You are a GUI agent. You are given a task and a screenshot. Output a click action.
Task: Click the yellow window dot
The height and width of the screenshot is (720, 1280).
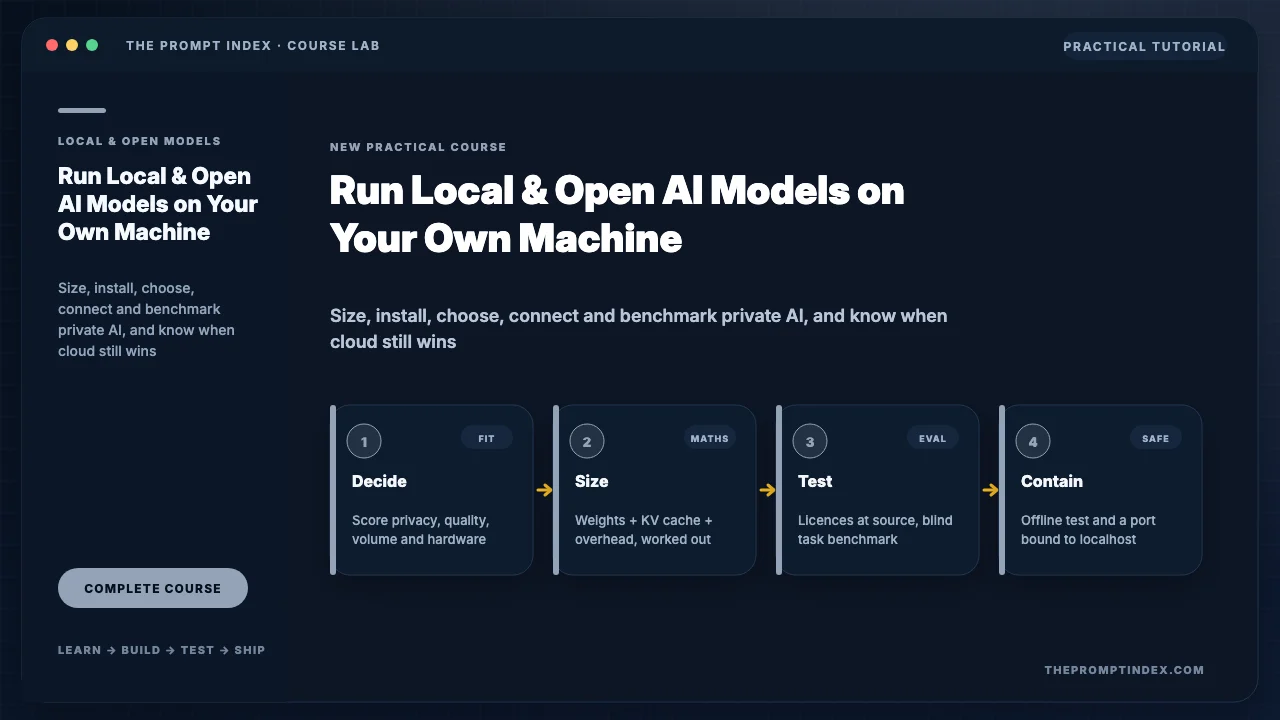coord(72,45)
